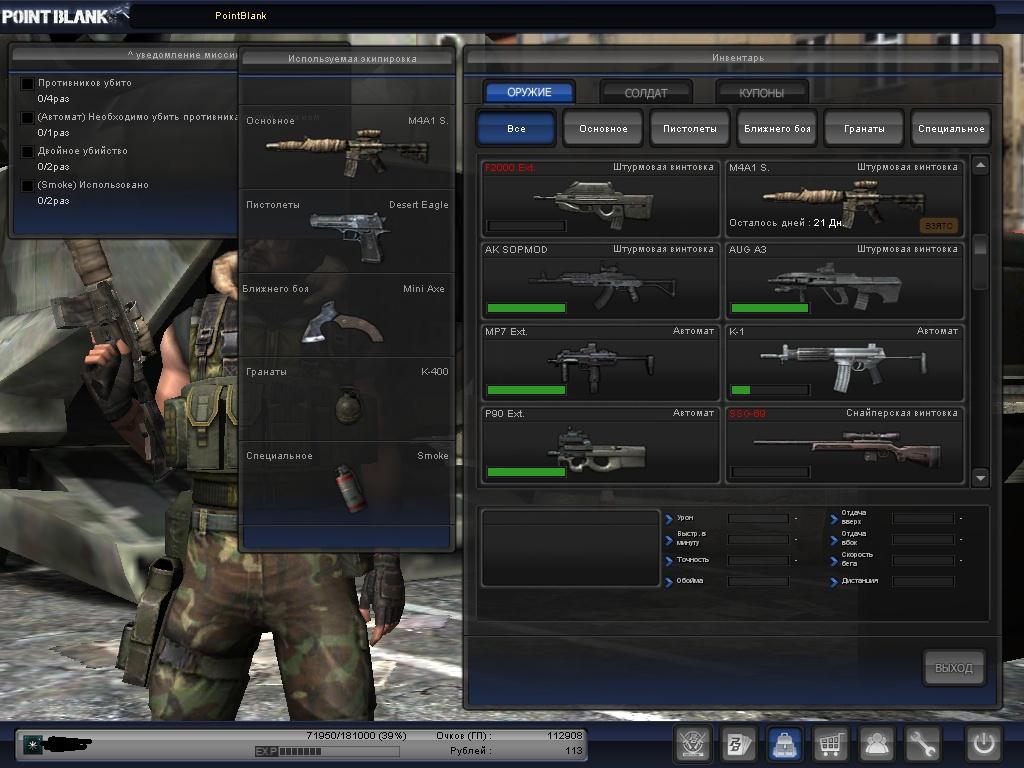The image size is (1024, 768).
Task: Open settings with the wrench icon
Action: [923, 744]
